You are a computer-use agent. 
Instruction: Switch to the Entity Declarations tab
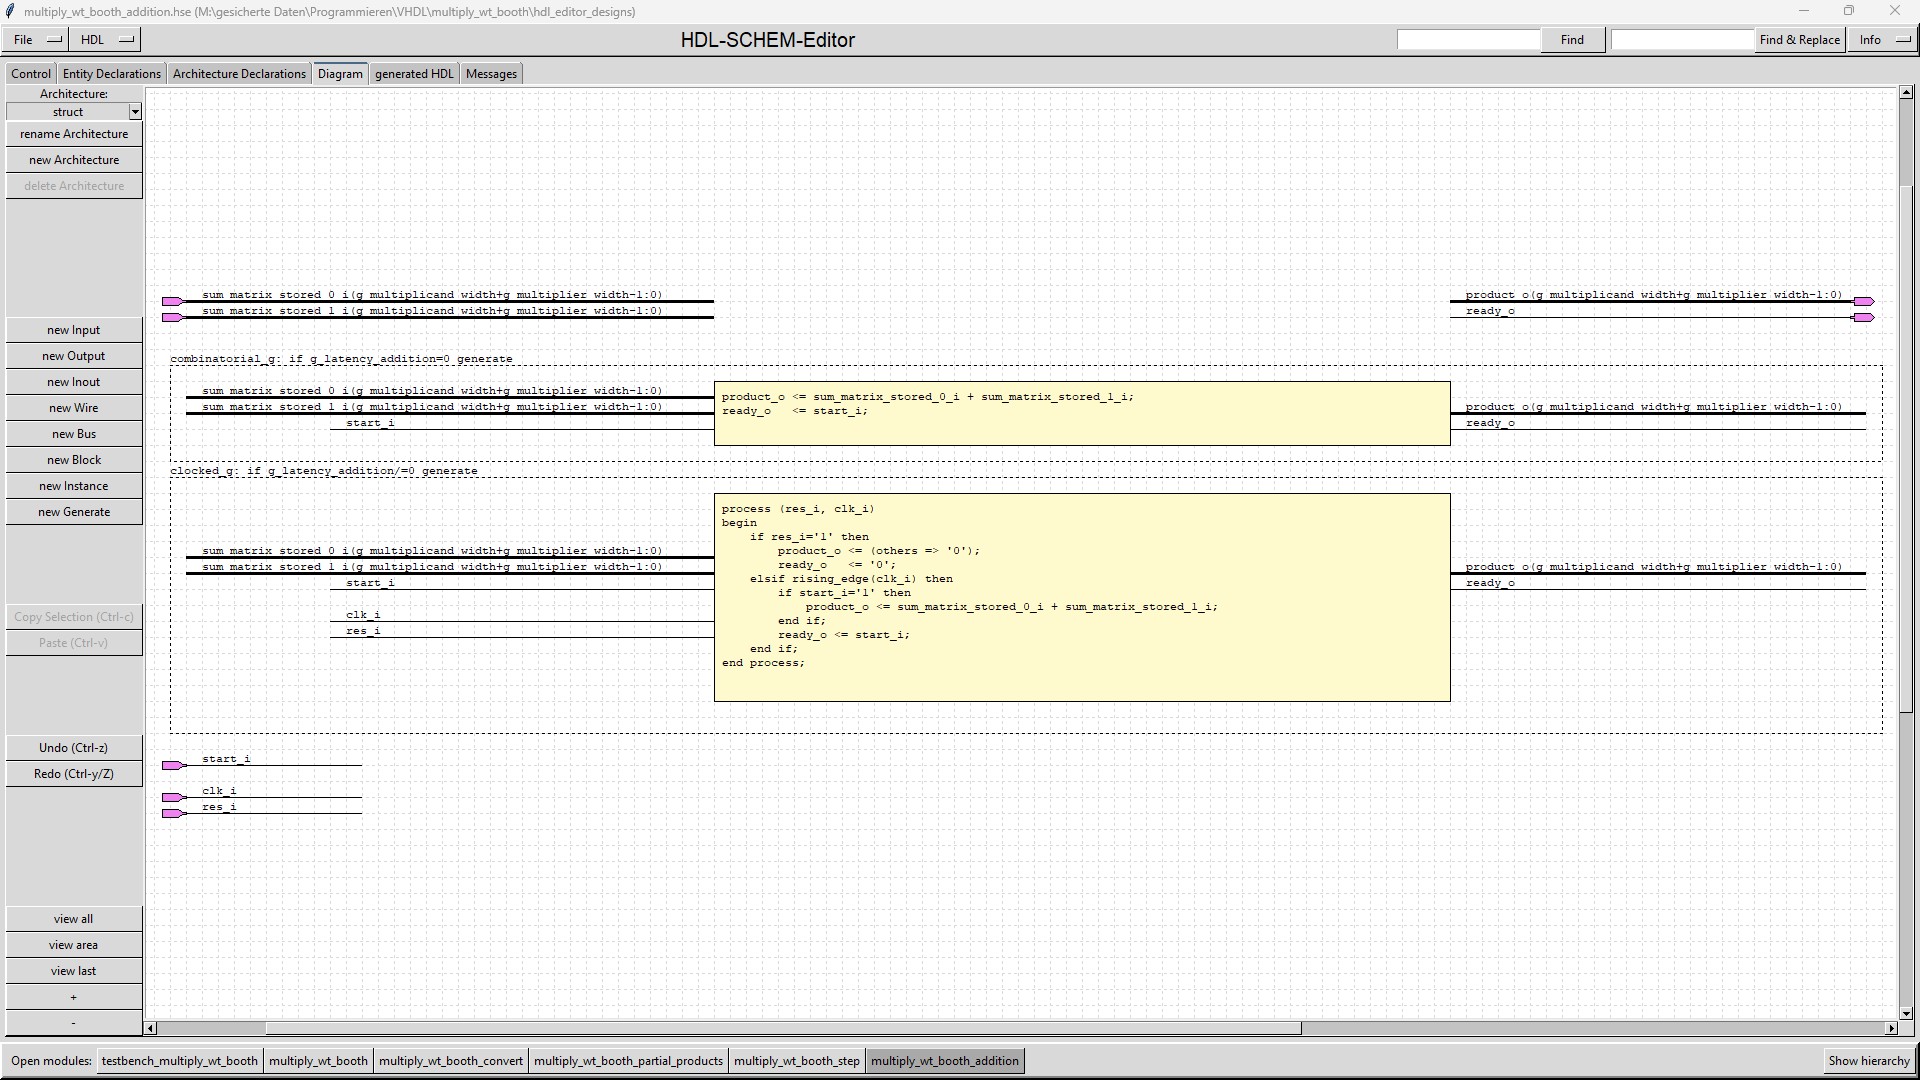coord(111,74)
